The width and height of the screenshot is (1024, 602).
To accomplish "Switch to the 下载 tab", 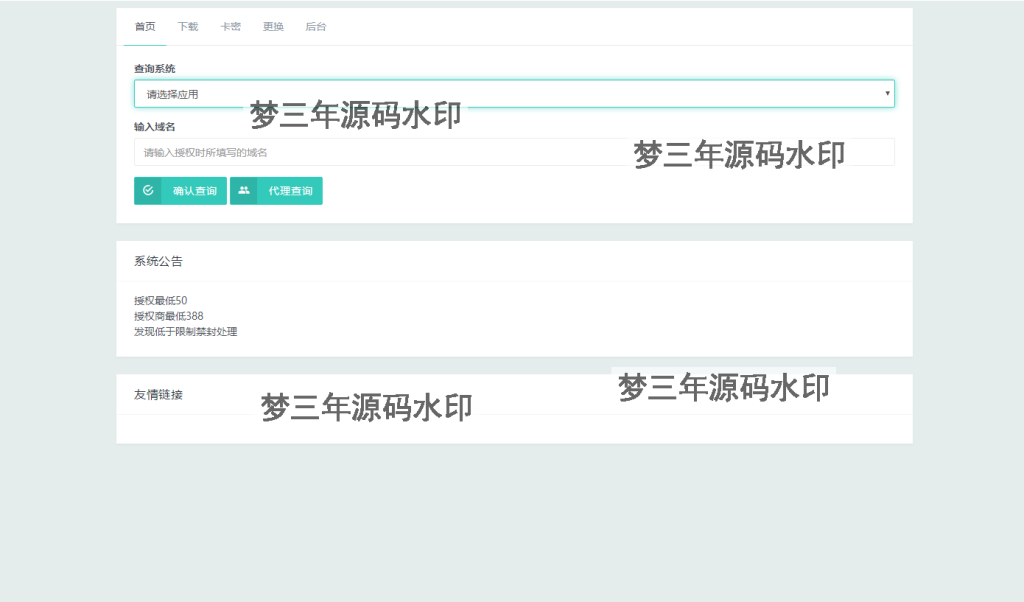I will point(187,27).
